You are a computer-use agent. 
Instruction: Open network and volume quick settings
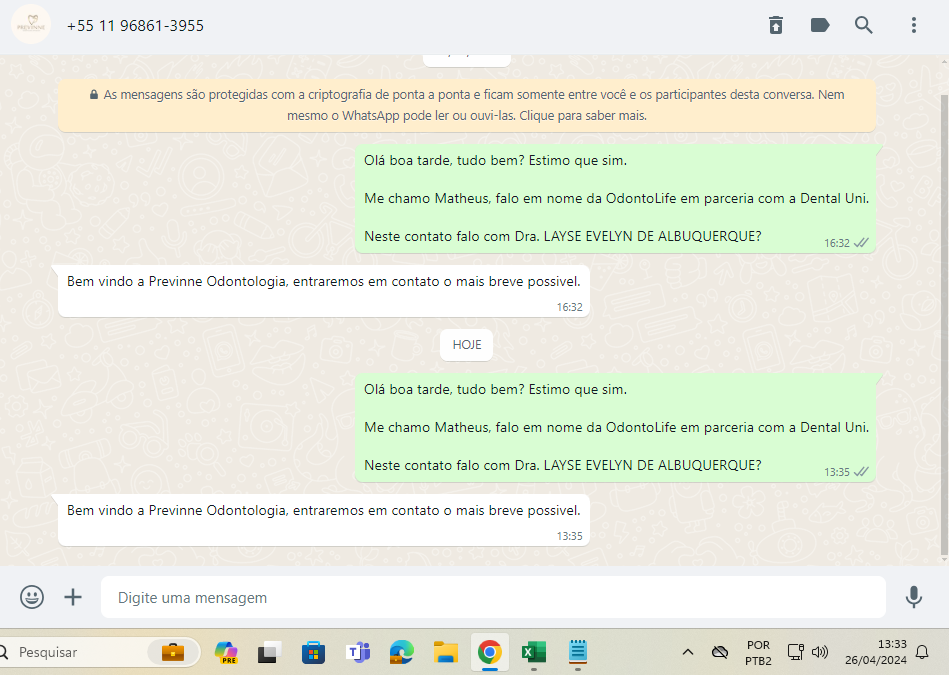coord(807,652)
